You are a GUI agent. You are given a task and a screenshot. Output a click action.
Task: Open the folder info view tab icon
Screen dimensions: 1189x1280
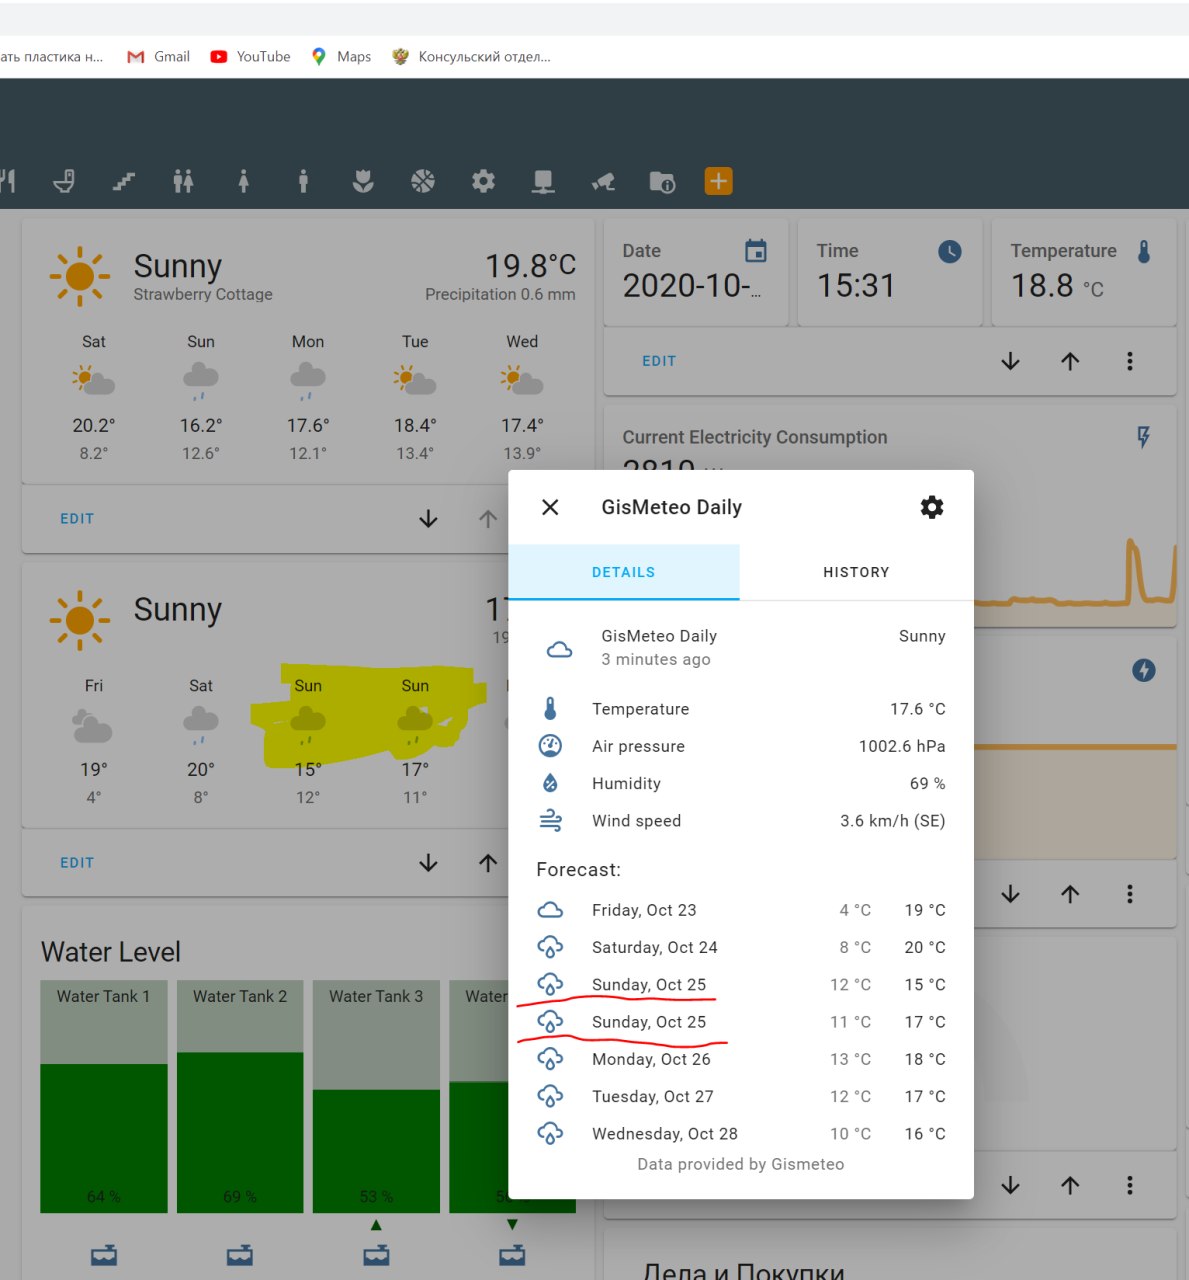[662, 181]
